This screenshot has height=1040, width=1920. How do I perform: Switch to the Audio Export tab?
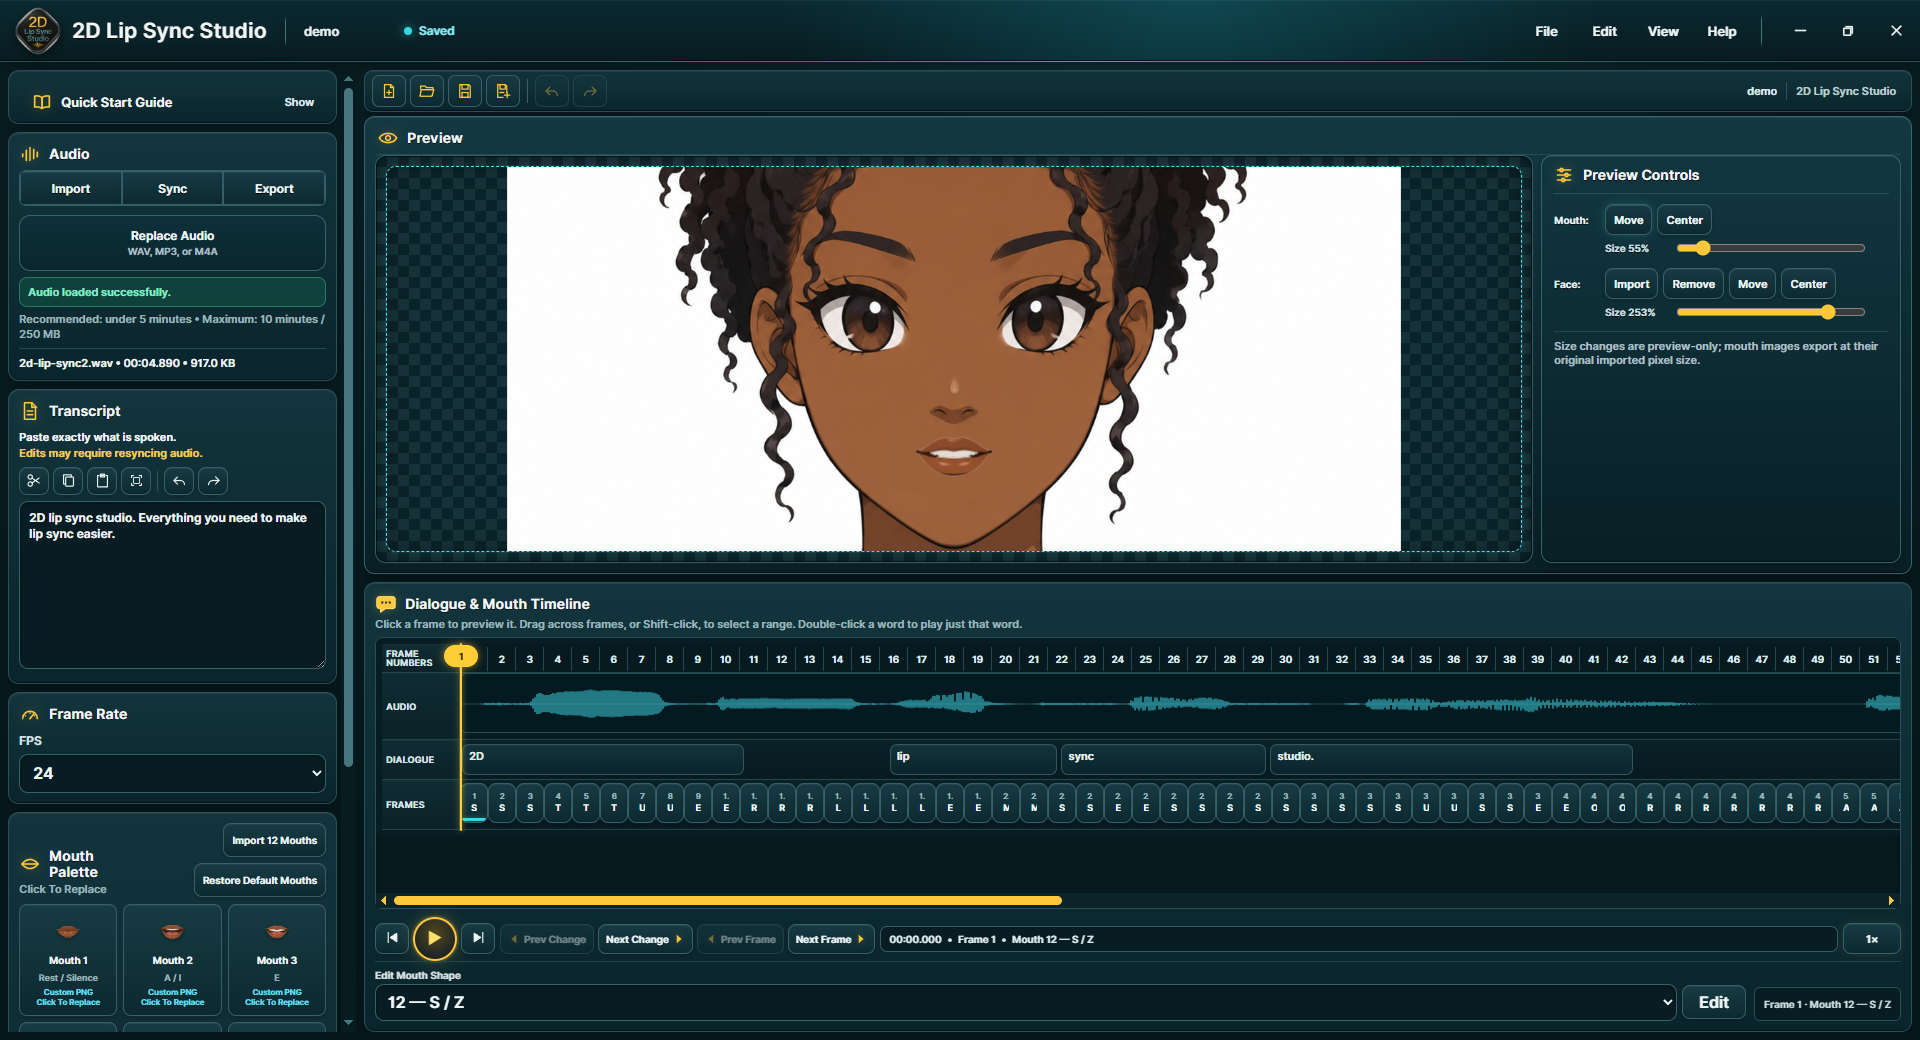(274, 188)
